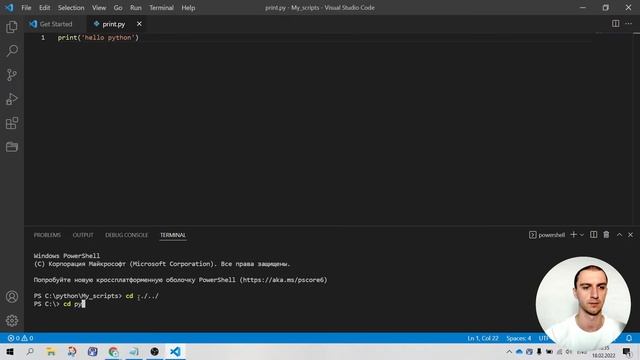The height and width of the screenshot is (360, 640).
Task: Click the powershell terminal label
Action: (x=547, y=235)
